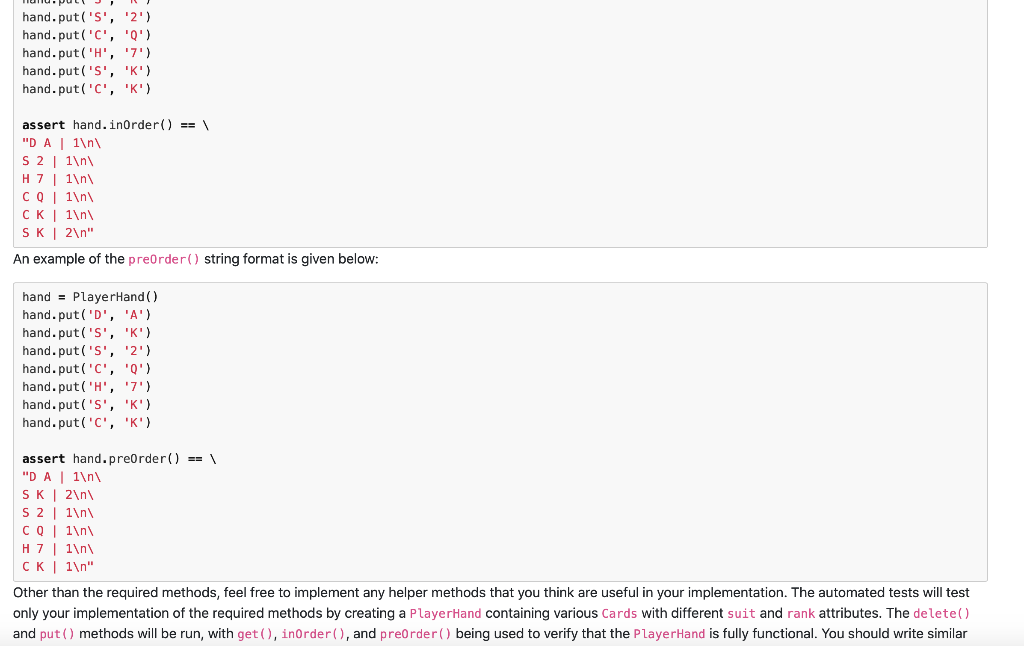The width and height of the screenshot is (1024, 646).
Task: Click the pink preOrder() code in the example sentence
Action: tap(164, 259)
